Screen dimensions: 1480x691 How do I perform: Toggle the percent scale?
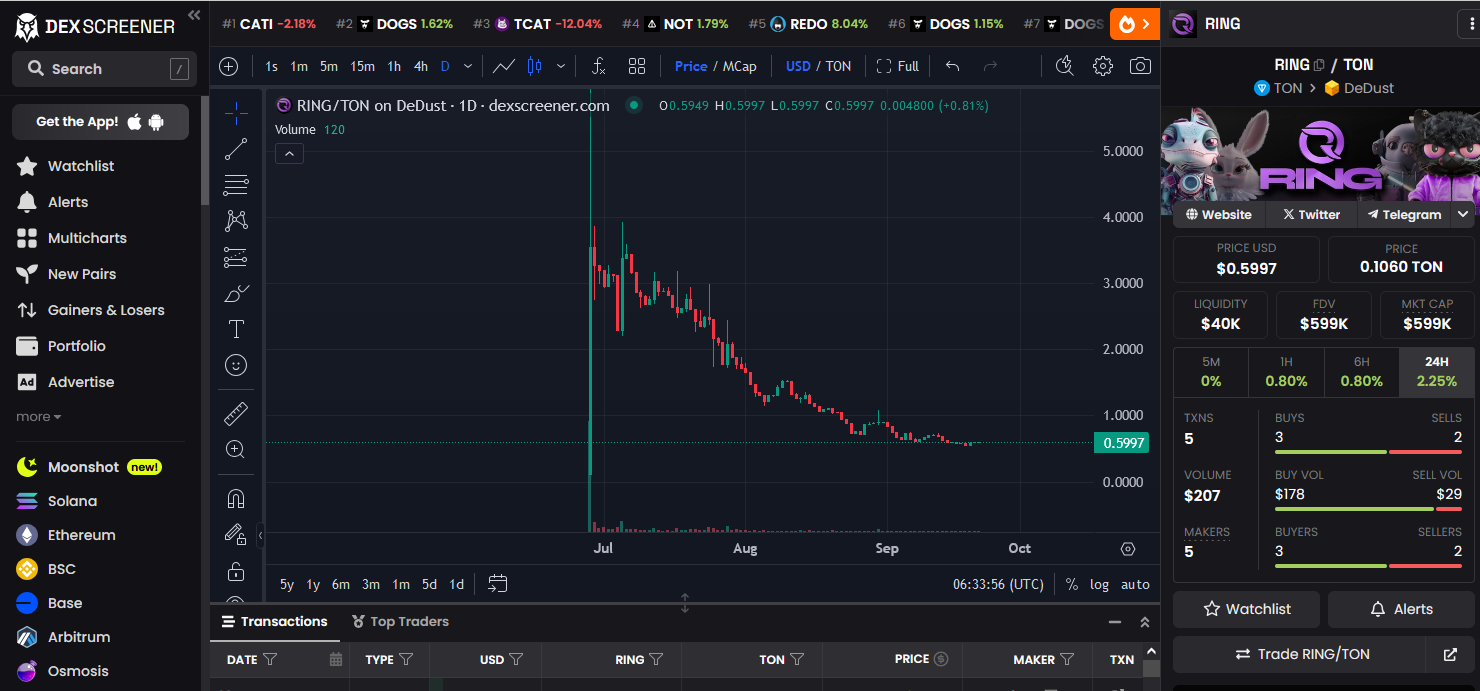(1072, 584)
